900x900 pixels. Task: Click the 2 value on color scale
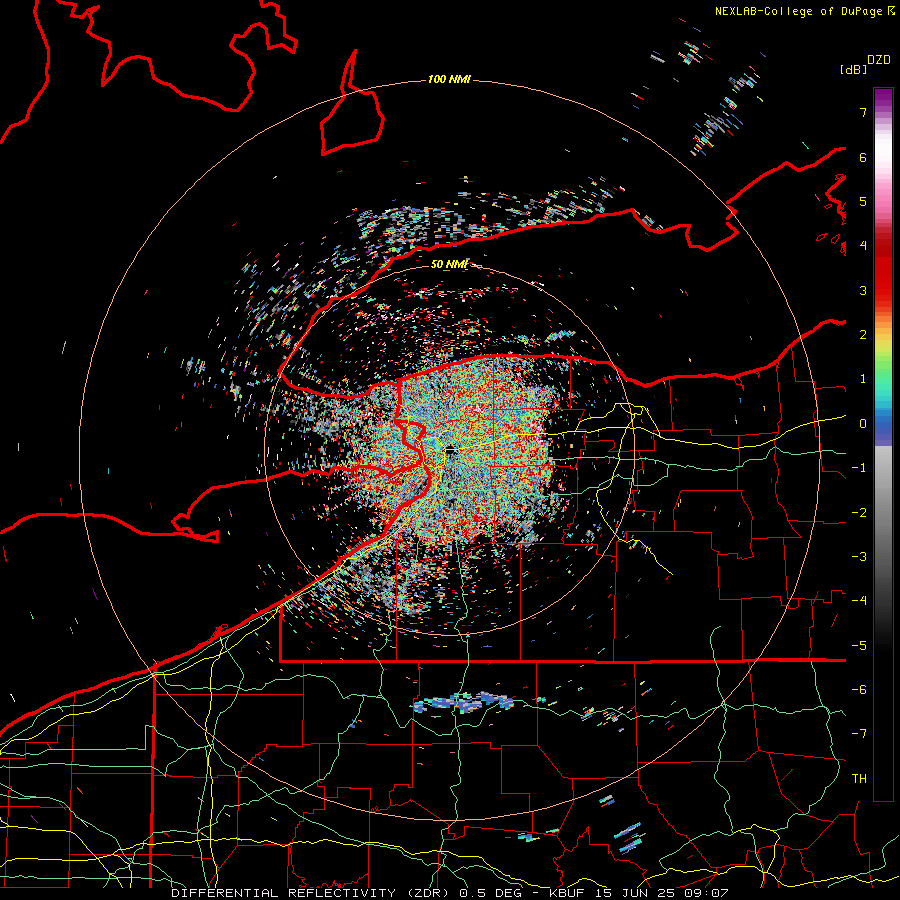coord(863,335)
